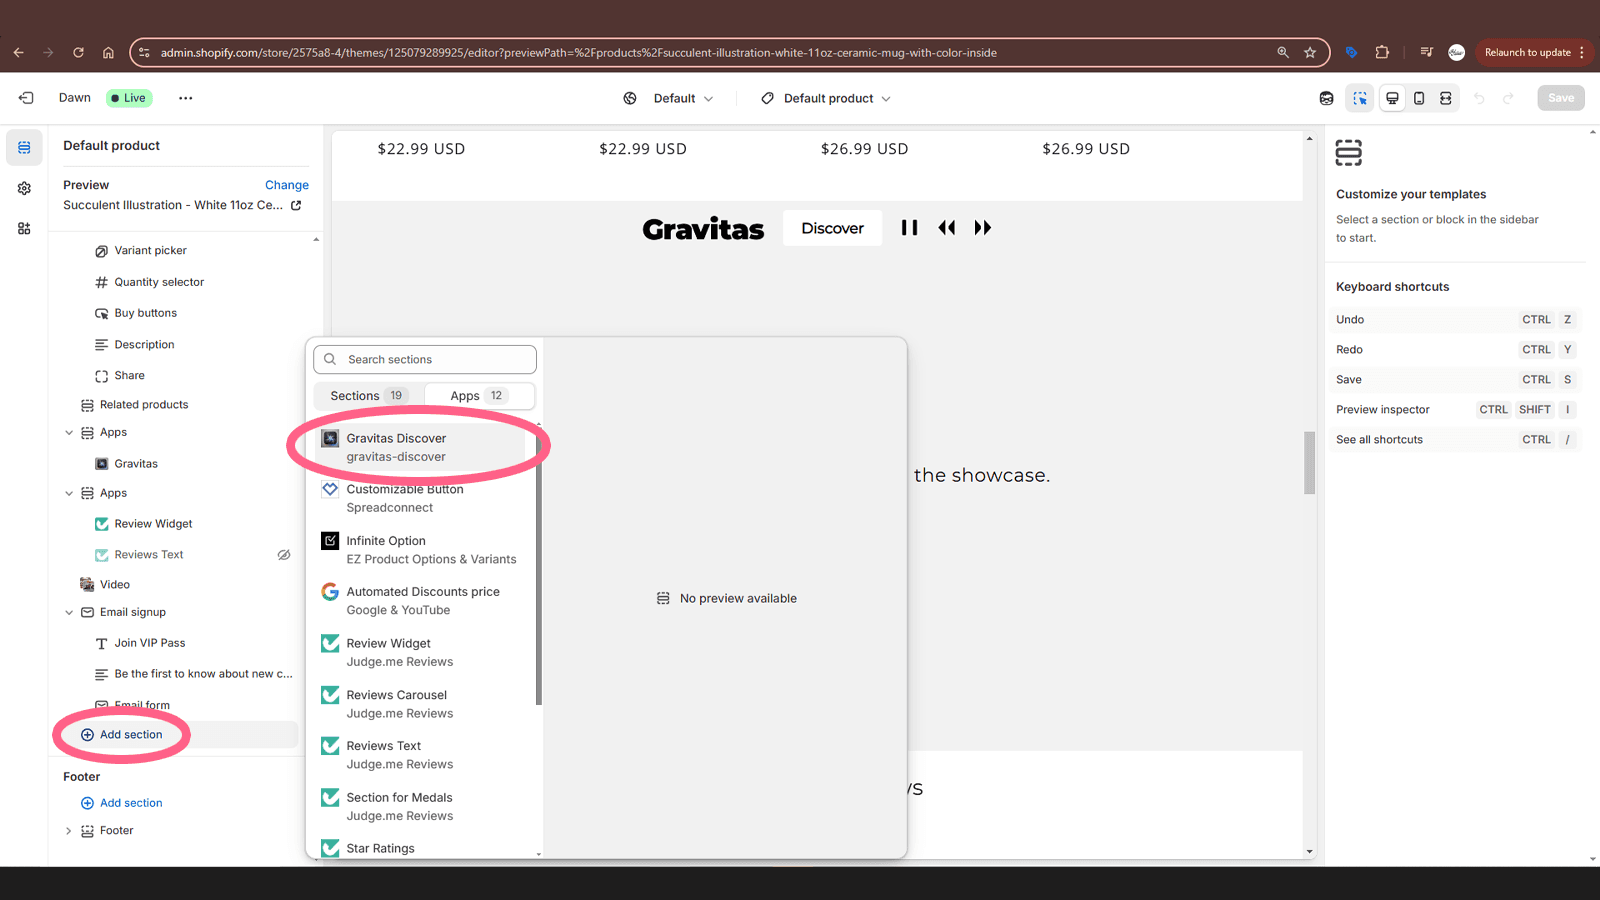Select Reviews Carousel app block
Screen dimensions: 1600x900
420,704
